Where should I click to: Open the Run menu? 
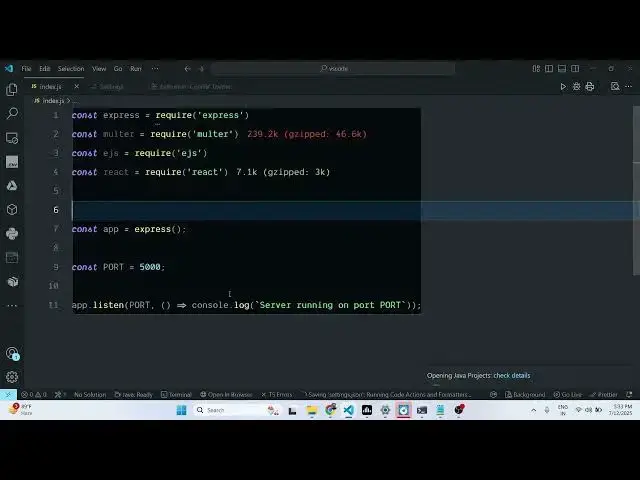point(136,69)
